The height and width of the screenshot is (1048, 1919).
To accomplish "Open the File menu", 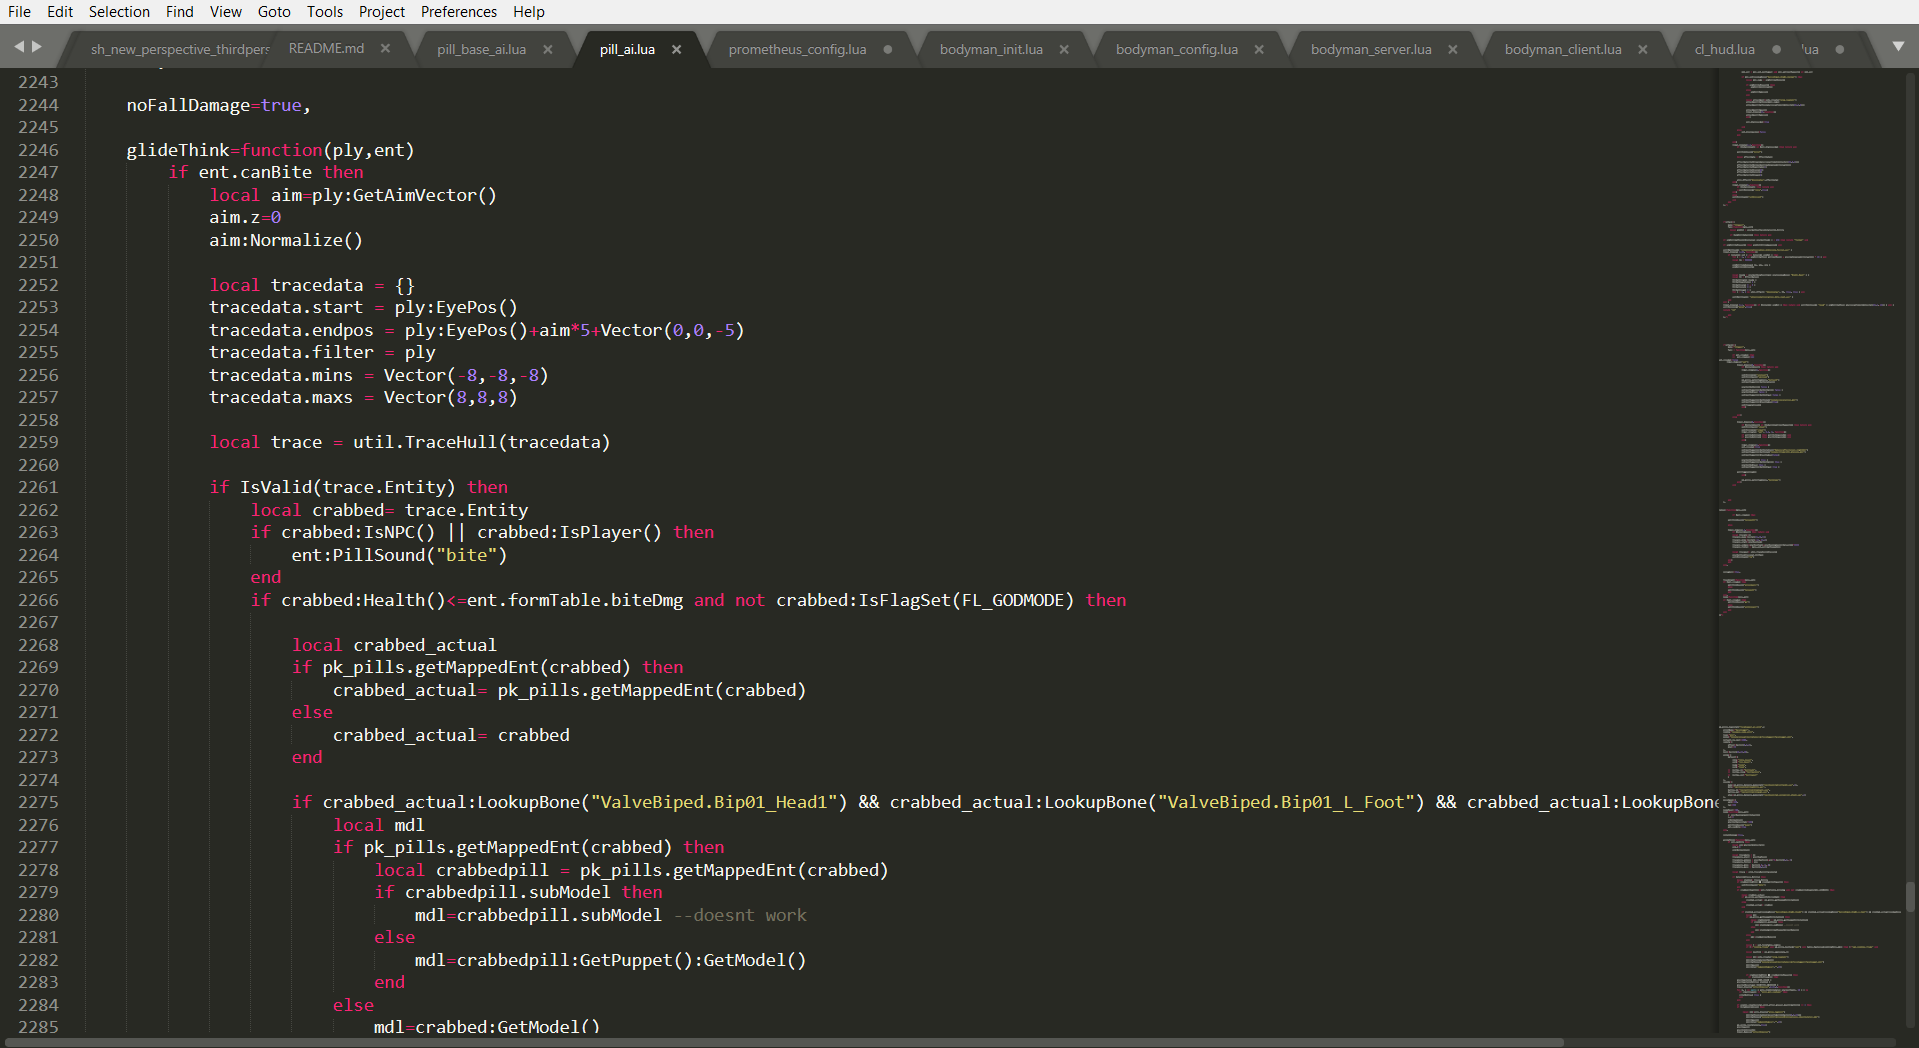I will 19,12.
